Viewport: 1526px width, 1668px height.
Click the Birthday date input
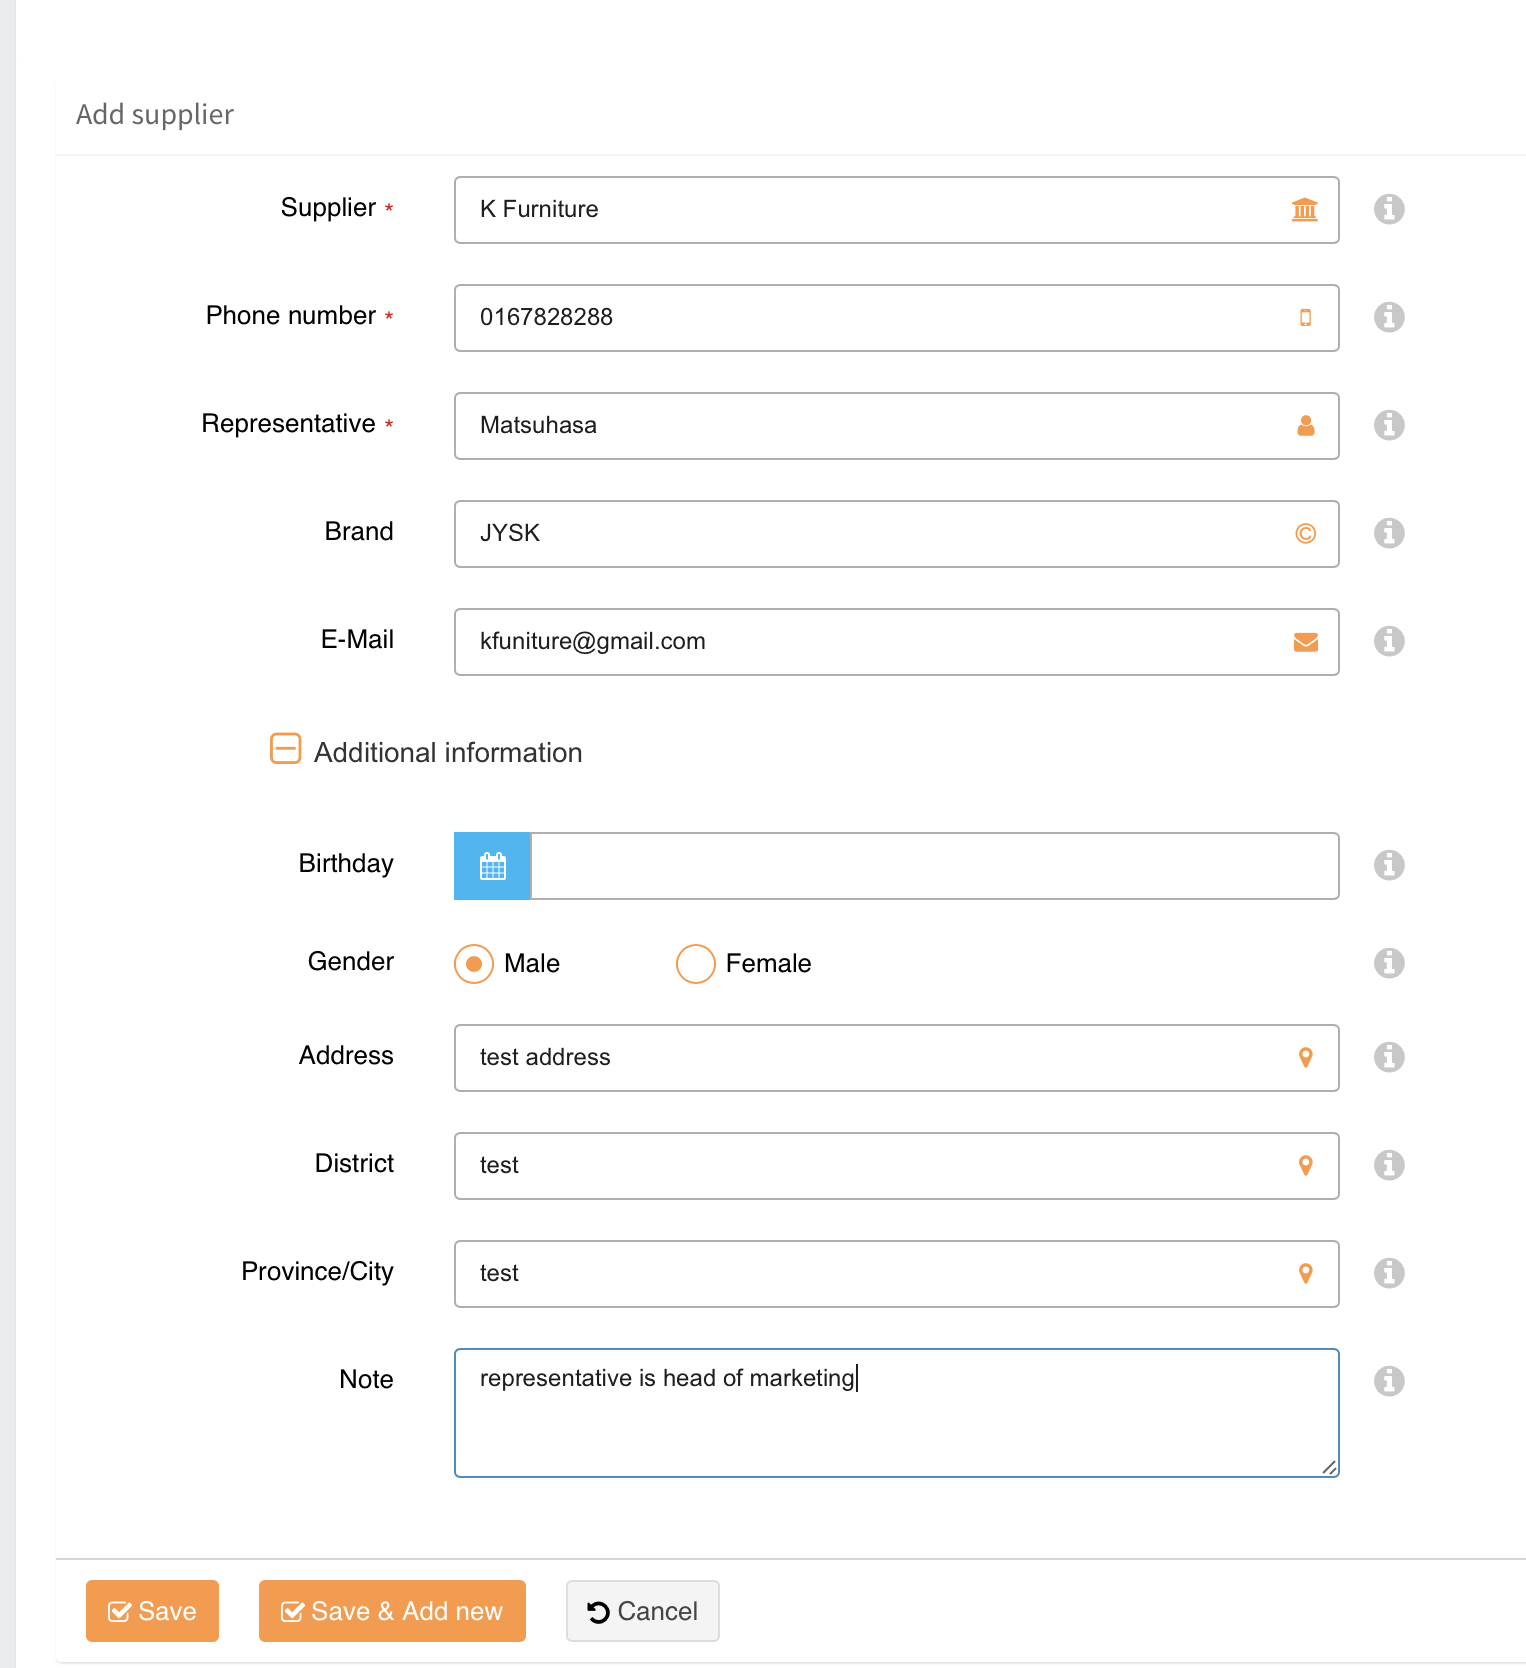coord(934,866)
